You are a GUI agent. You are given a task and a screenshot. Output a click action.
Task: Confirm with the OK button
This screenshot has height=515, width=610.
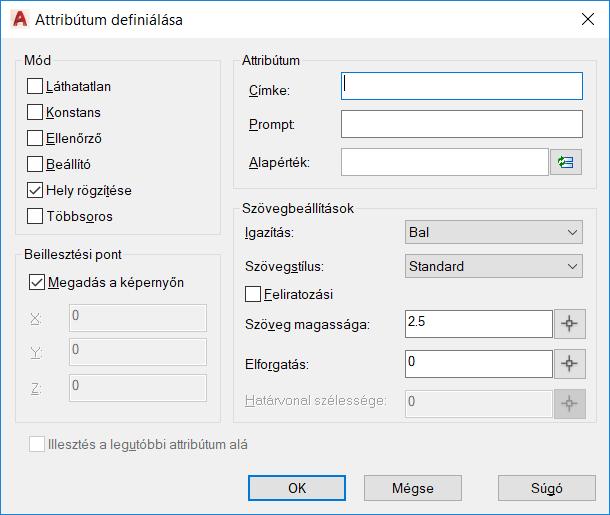click(x=297, y=488)
